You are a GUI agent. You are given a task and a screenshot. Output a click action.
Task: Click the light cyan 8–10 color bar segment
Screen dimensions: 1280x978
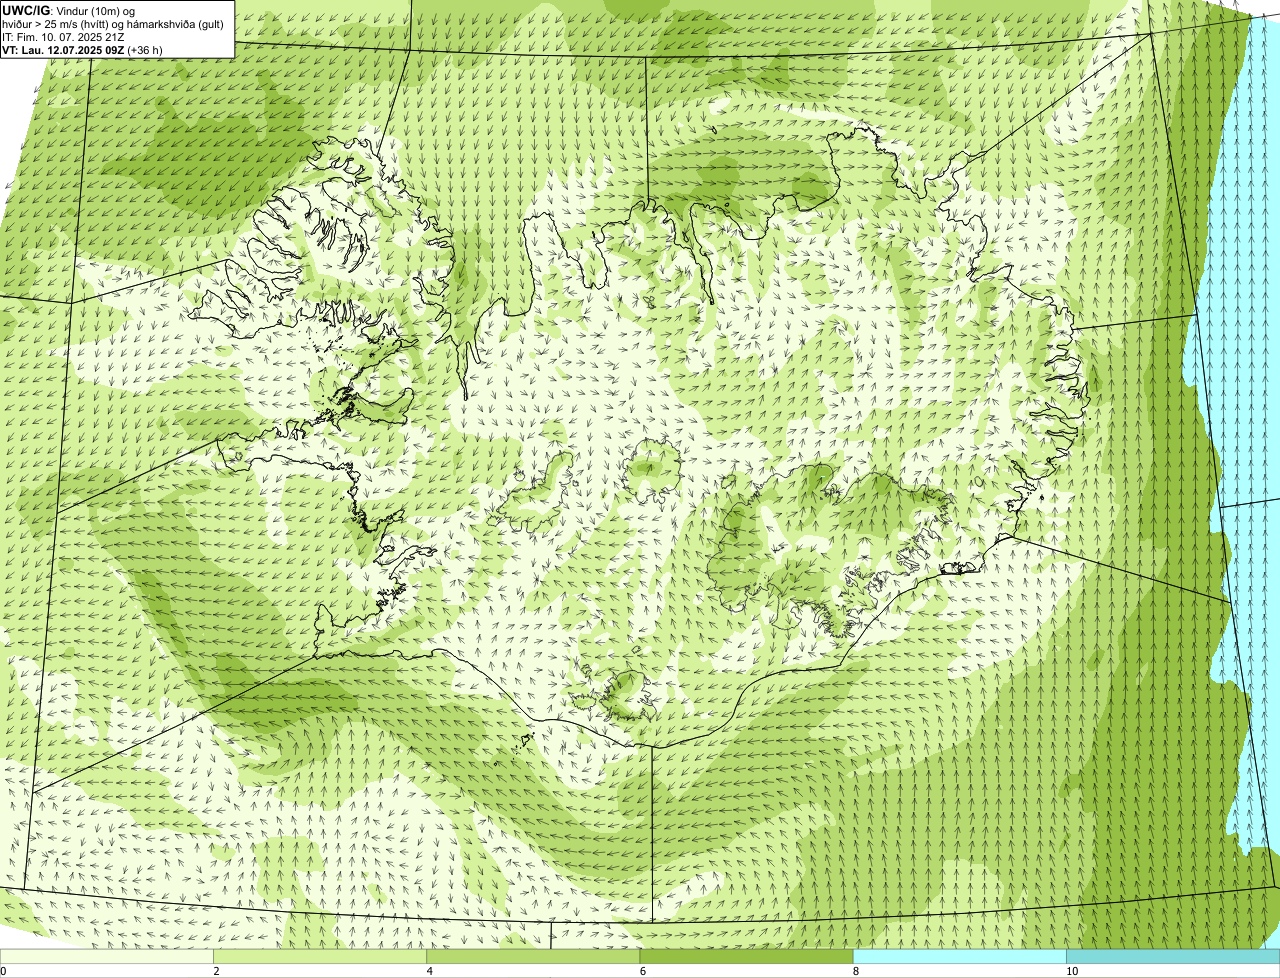(959, 957)
